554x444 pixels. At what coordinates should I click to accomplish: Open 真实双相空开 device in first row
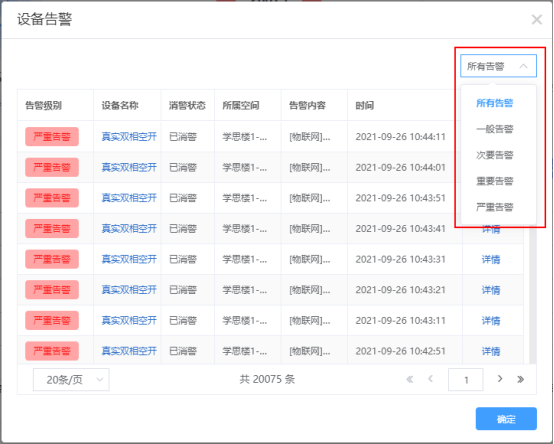click(129, 137)
